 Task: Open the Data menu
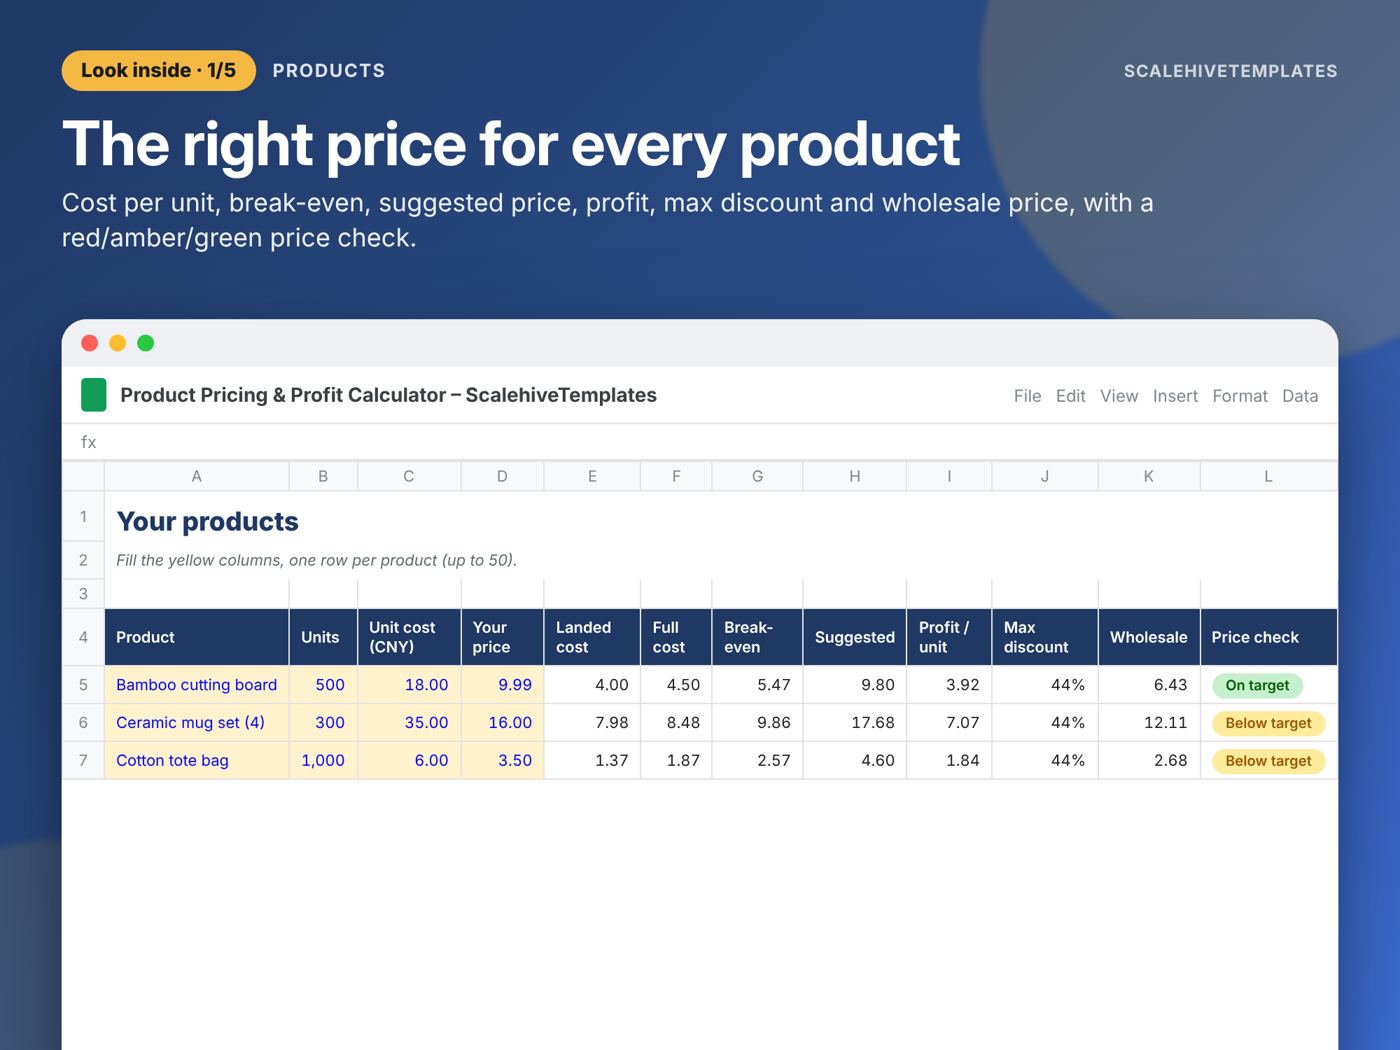(1300, 396)
